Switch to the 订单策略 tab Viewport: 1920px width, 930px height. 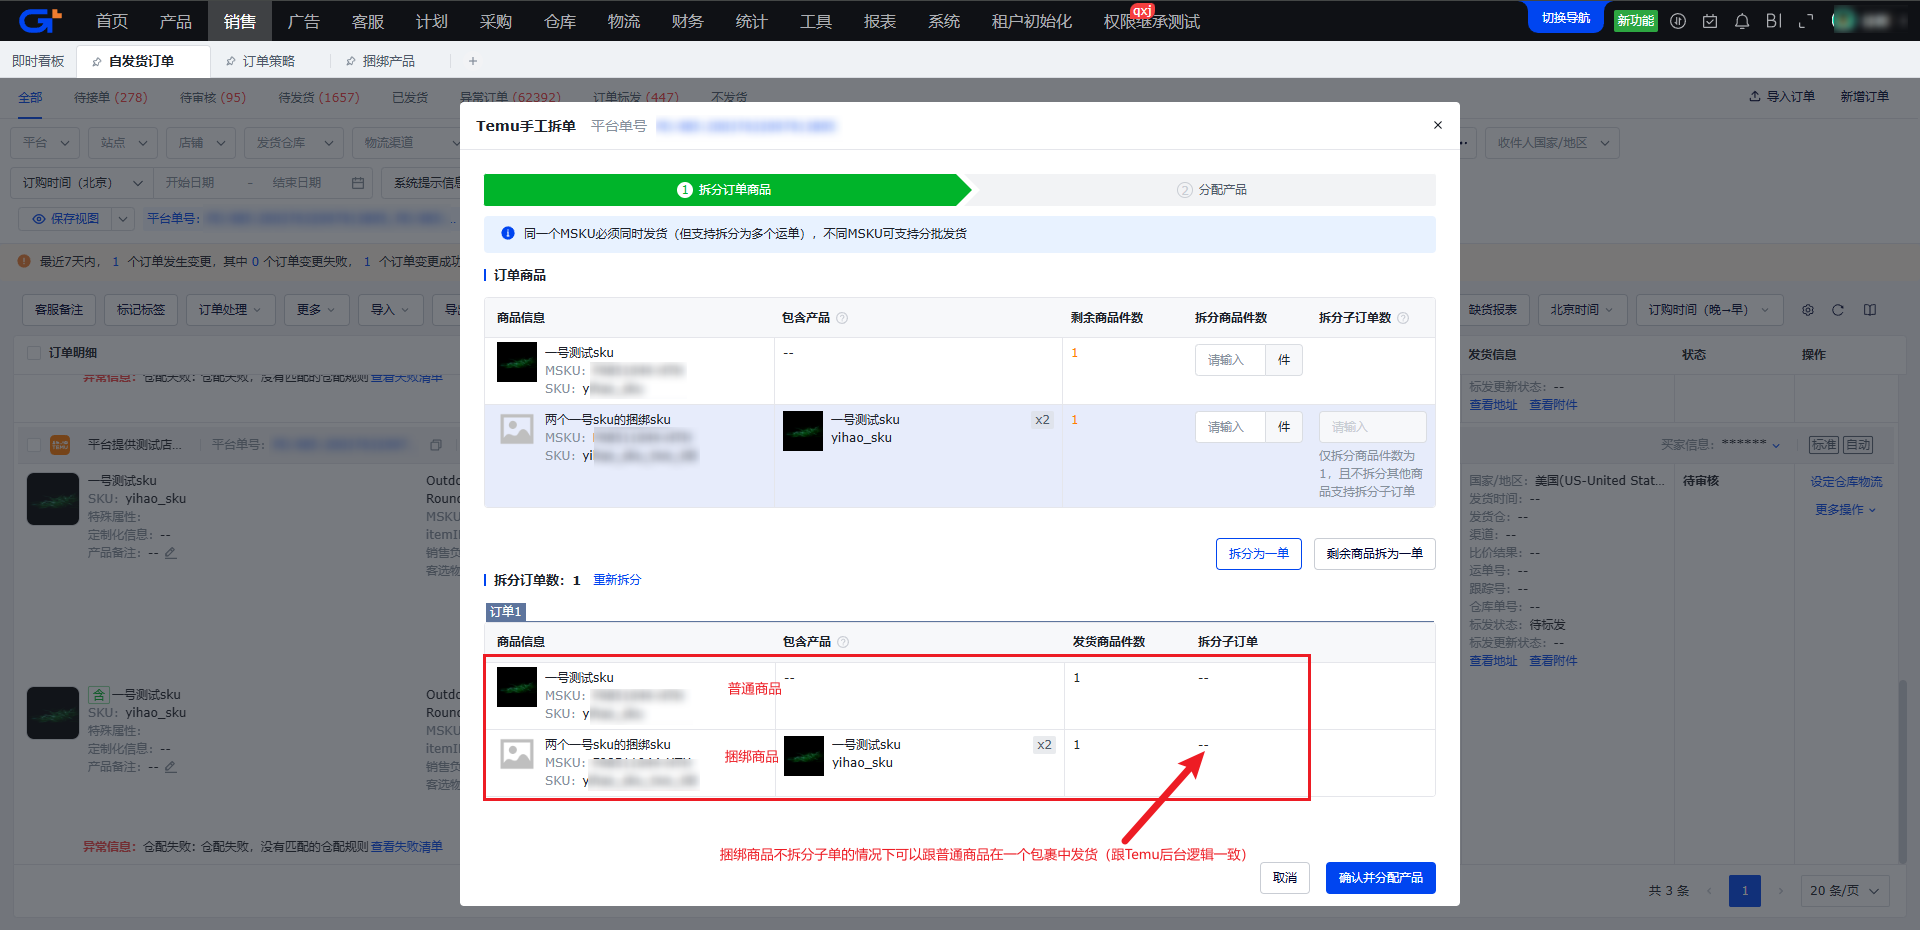click(269, 61)
